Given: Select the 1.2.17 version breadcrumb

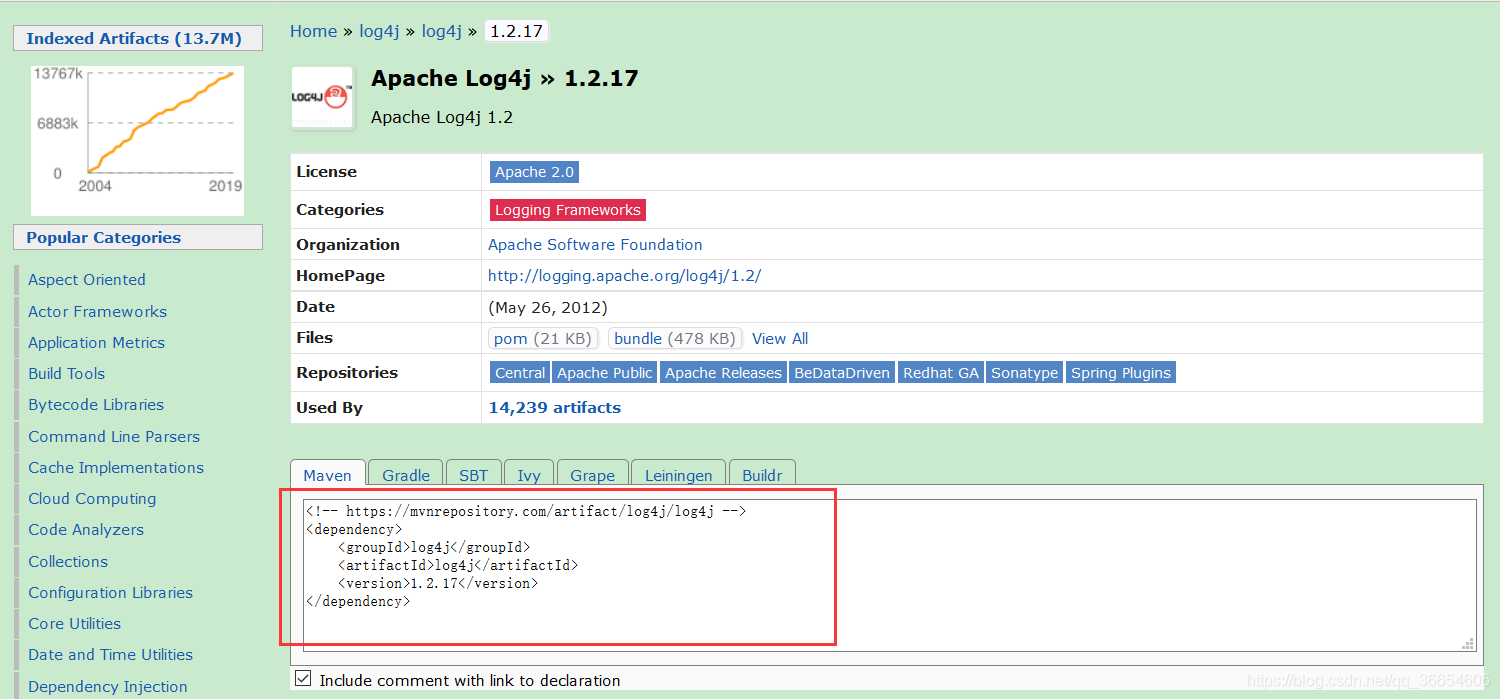Looking at the screenshot, I should point(516,31).
